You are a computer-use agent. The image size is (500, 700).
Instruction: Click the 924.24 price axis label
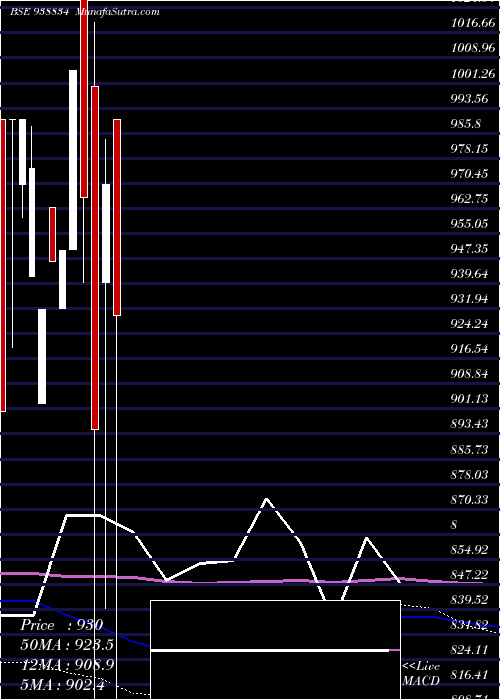point(469,324)
